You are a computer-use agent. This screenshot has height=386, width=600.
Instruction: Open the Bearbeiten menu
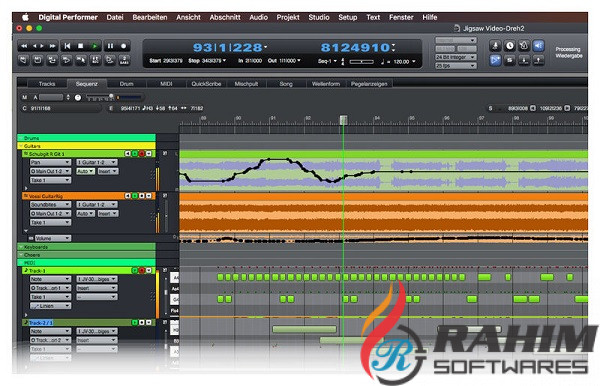coord(150,17)
